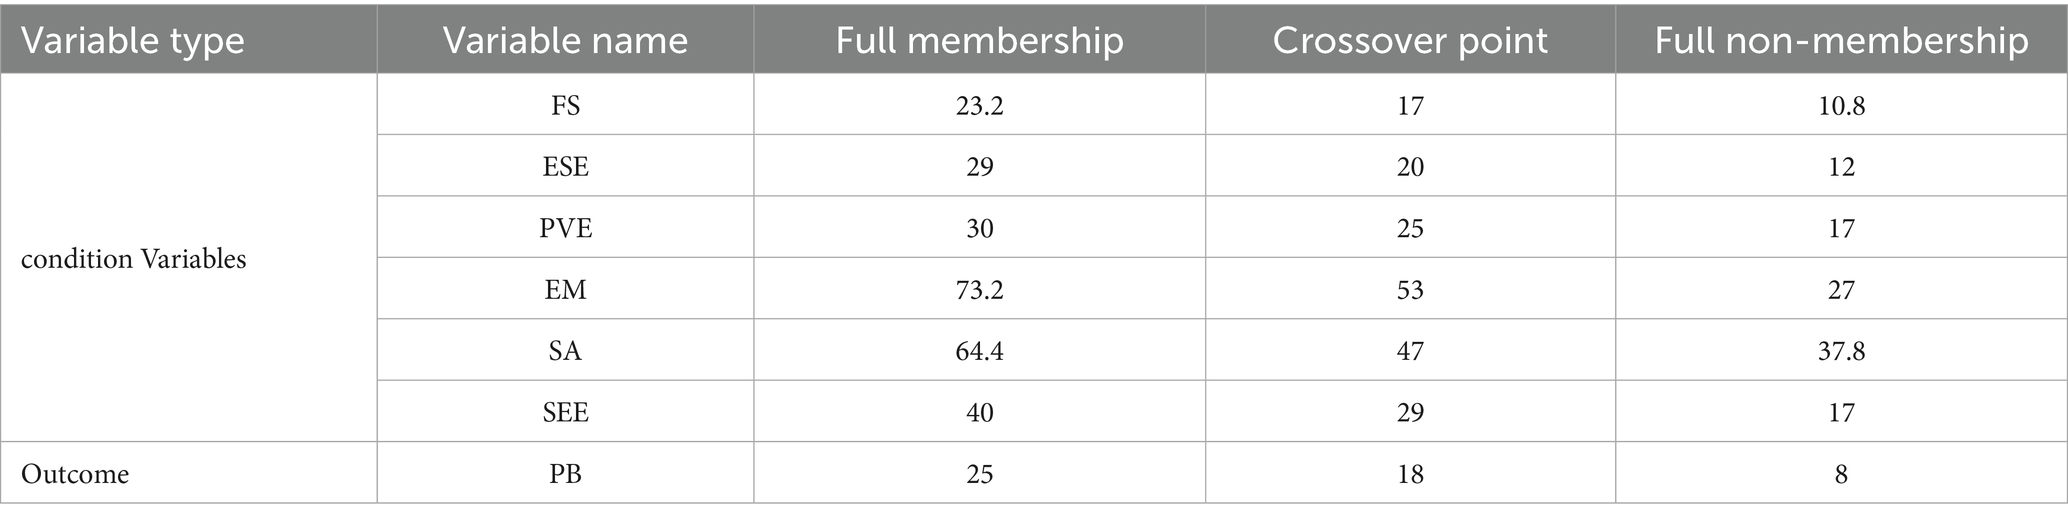2068x521 pixels.
Task: Click the Full non-membership column header
Action: pos(1841,40)
